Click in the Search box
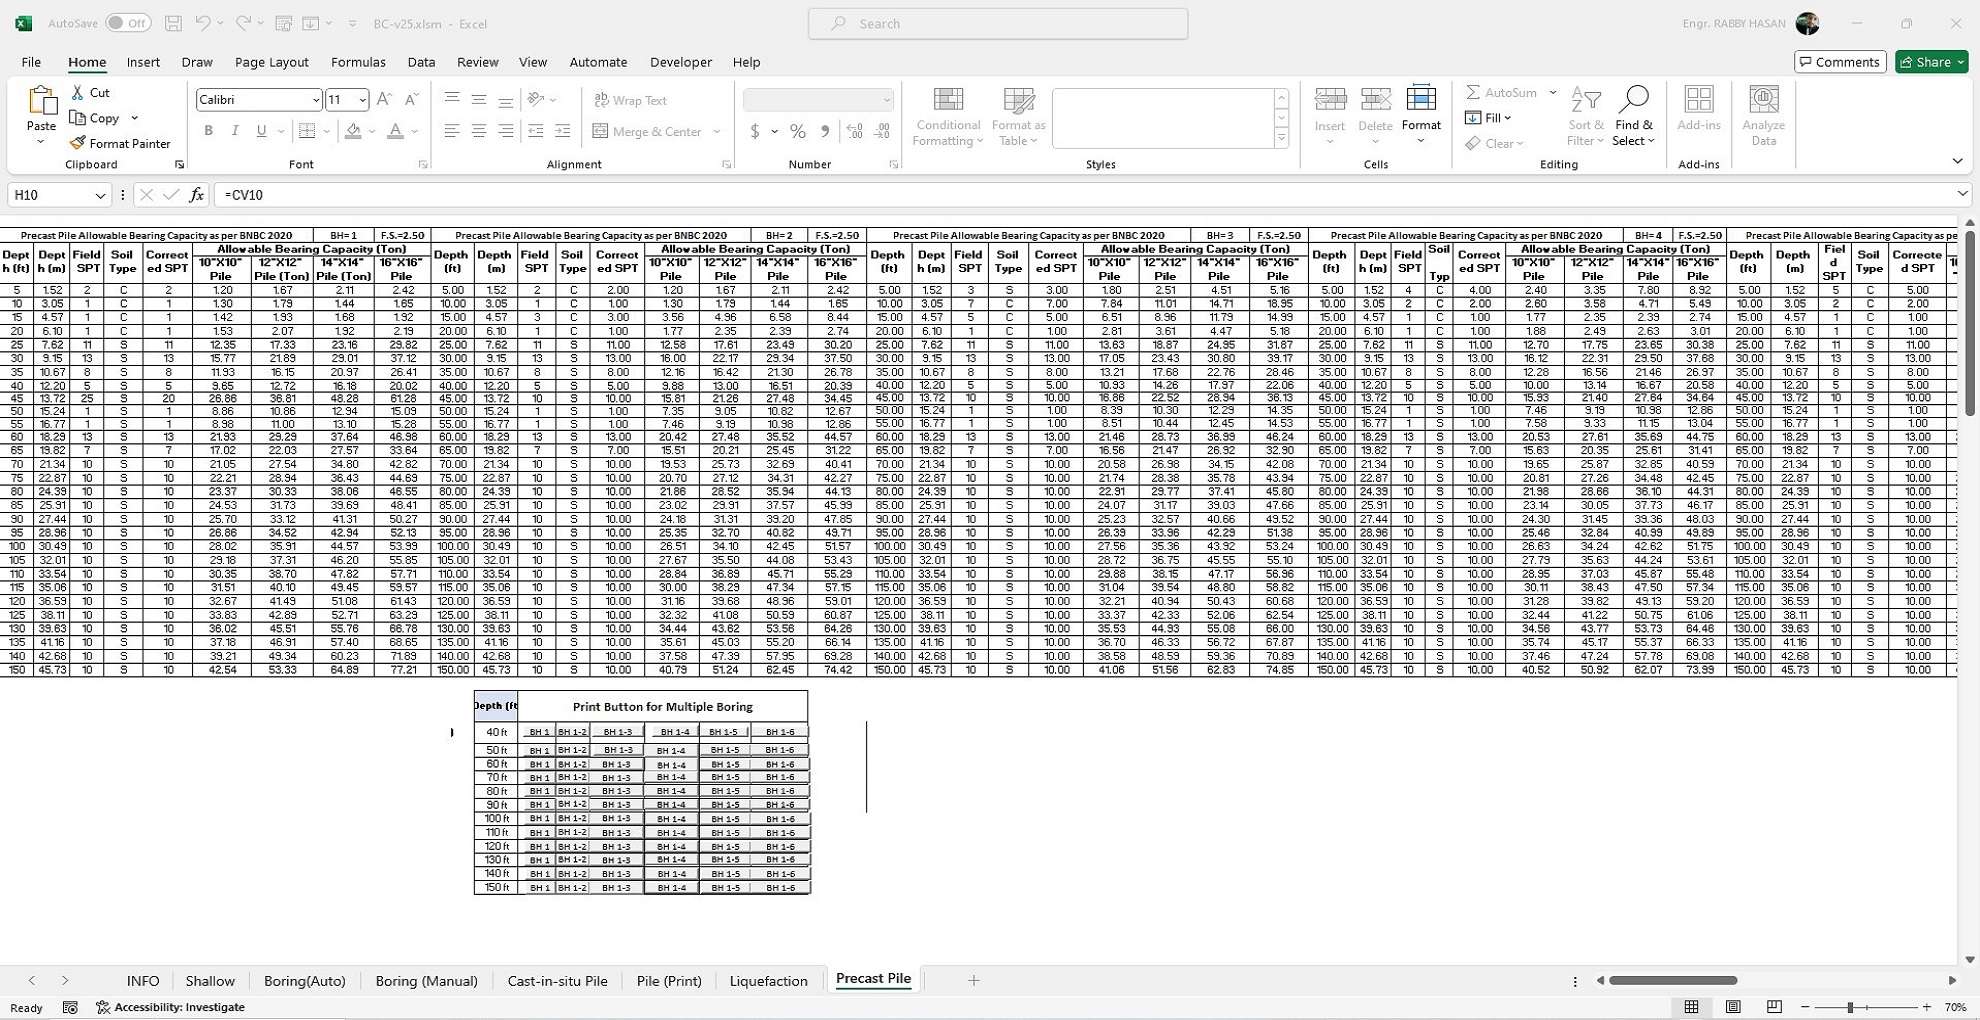 click(x=998, y=23)
